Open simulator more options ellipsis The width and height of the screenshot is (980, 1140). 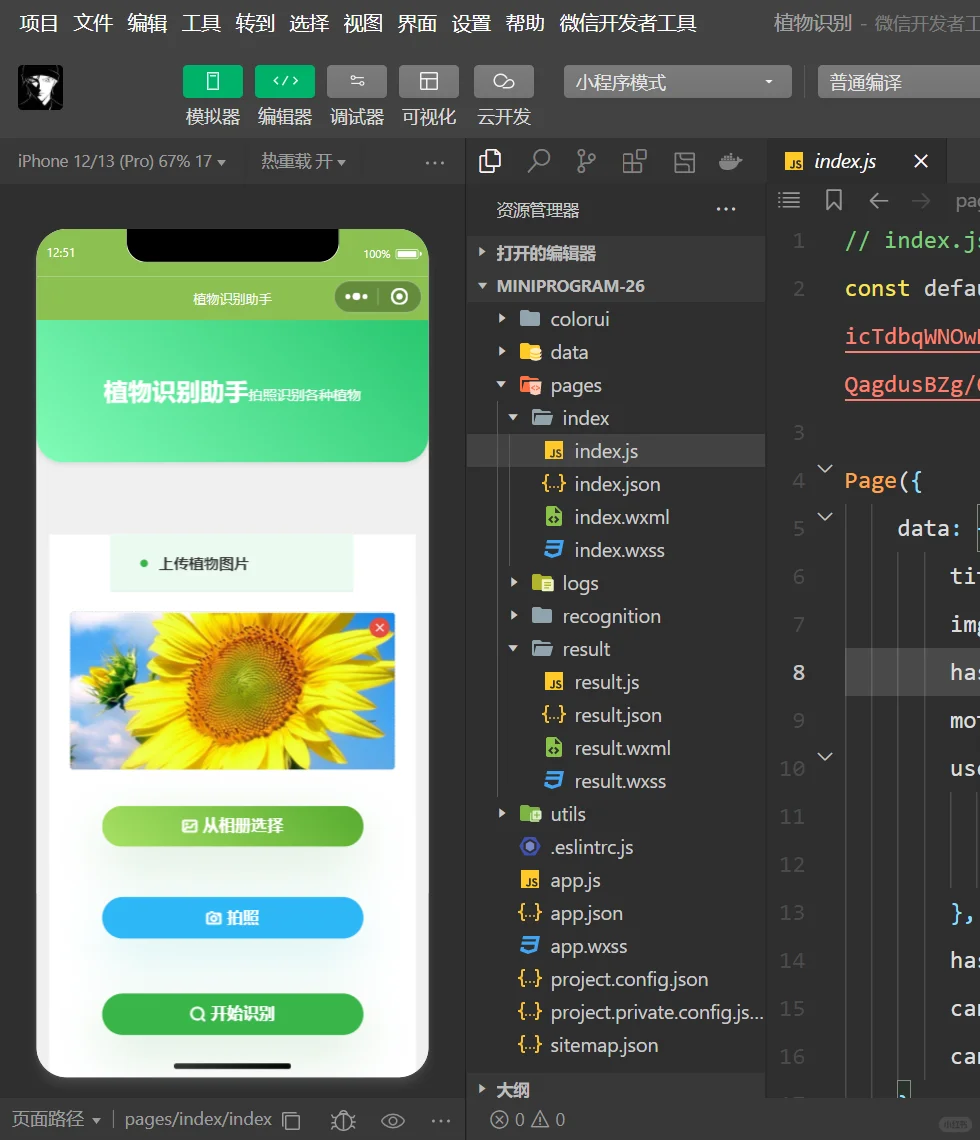tap(435, 163)
